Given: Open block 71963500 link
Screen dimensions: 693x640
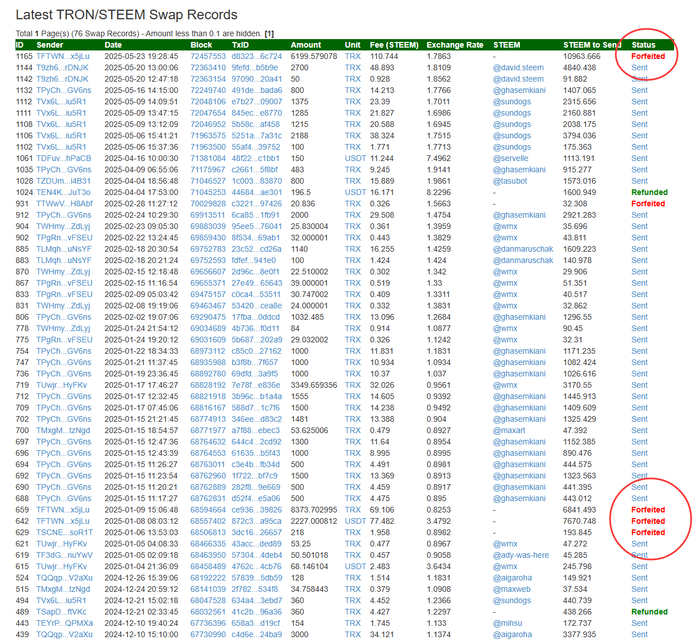Looking at the screenshot, I should 208,147.
